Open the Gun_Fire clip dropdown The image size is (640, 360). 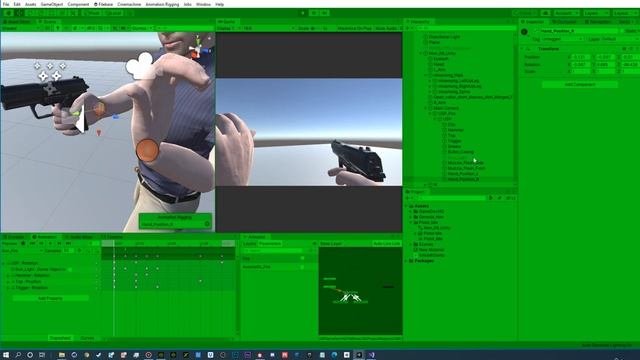coord(22,251)
